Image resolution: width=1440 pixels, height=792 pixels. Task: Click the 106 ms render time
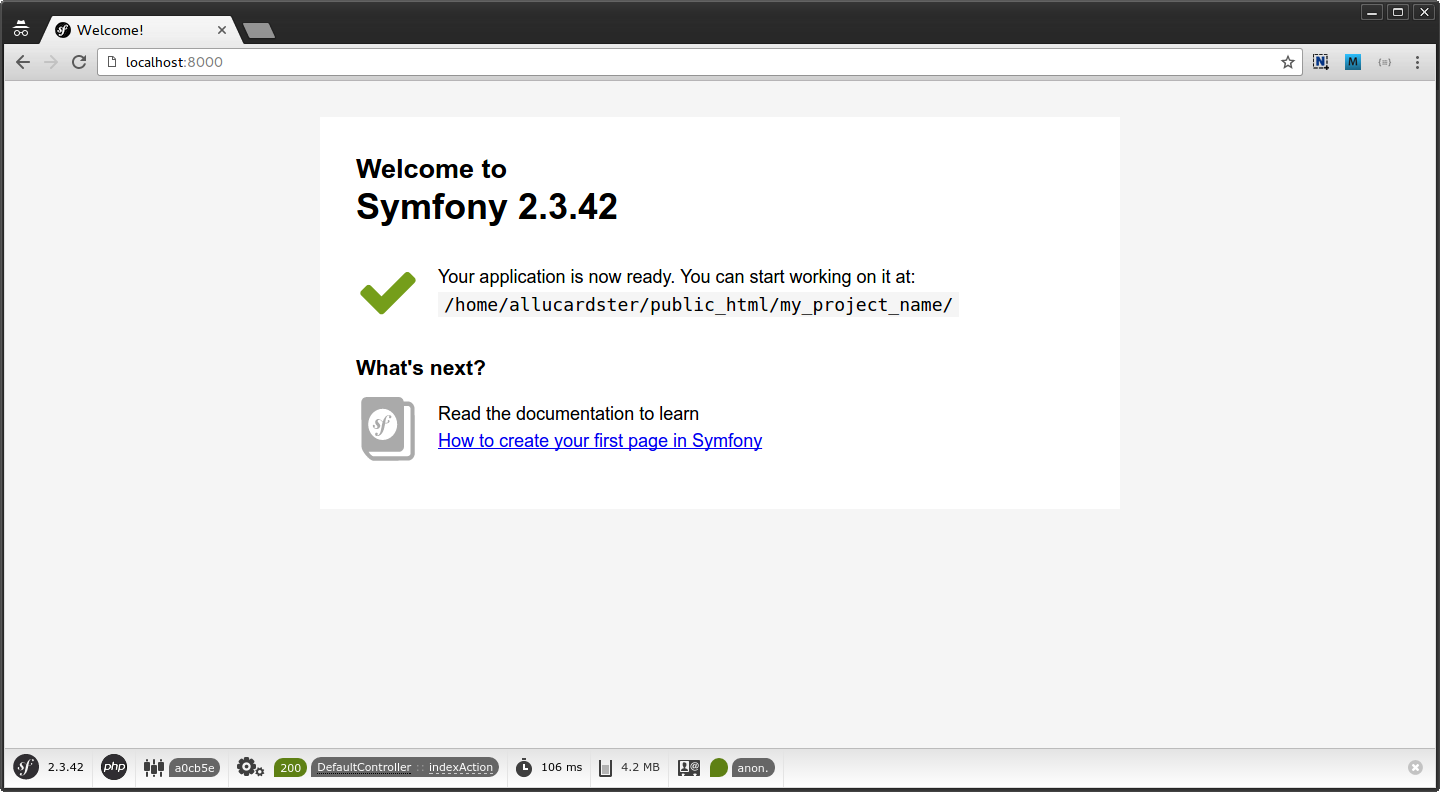[561, 767]
